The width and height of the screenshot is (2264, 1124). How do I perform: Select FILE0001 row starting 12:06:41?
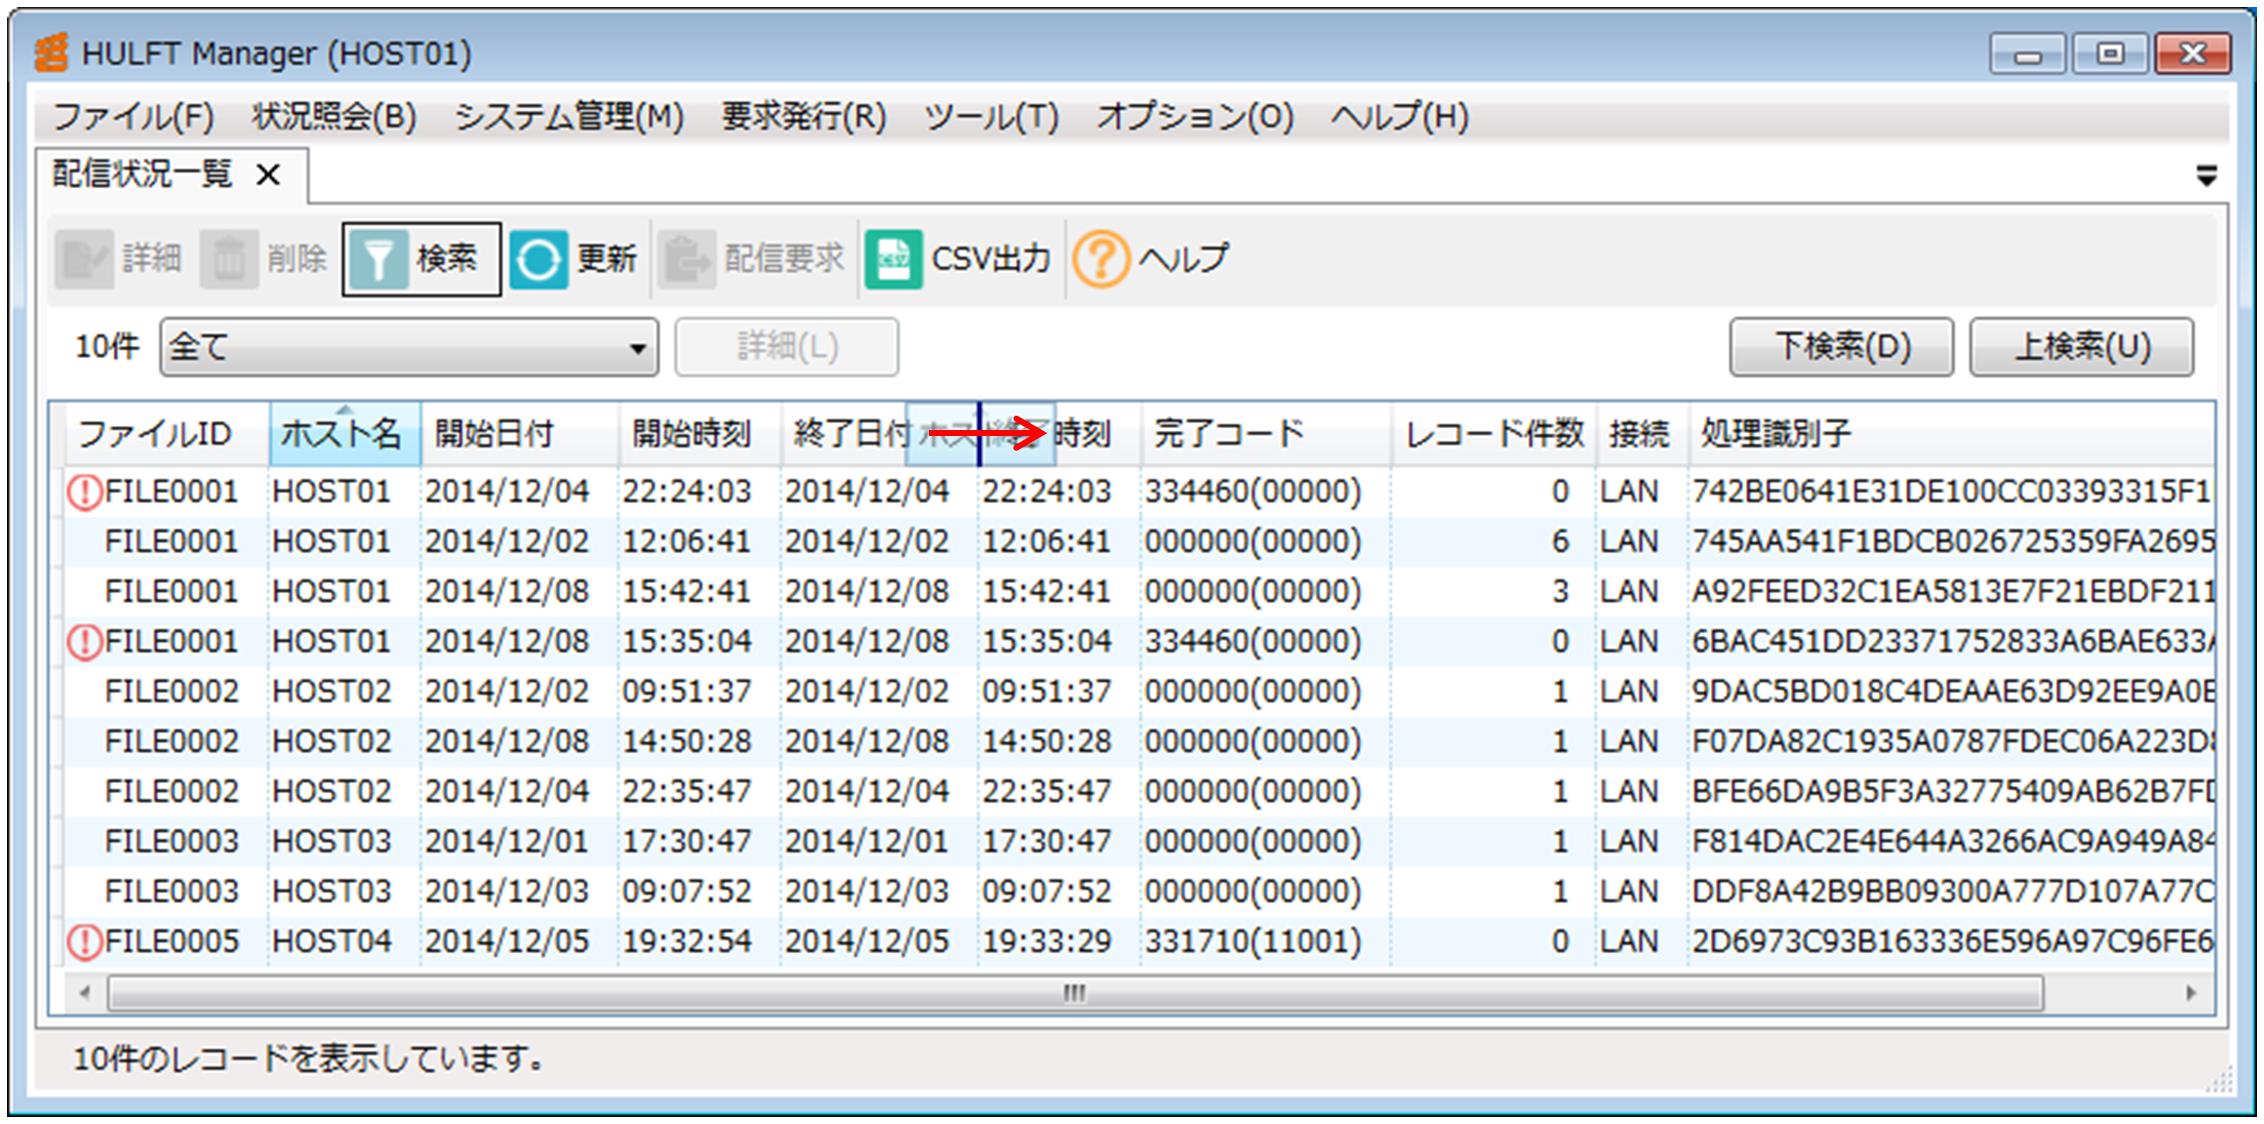click(1139, 542)
